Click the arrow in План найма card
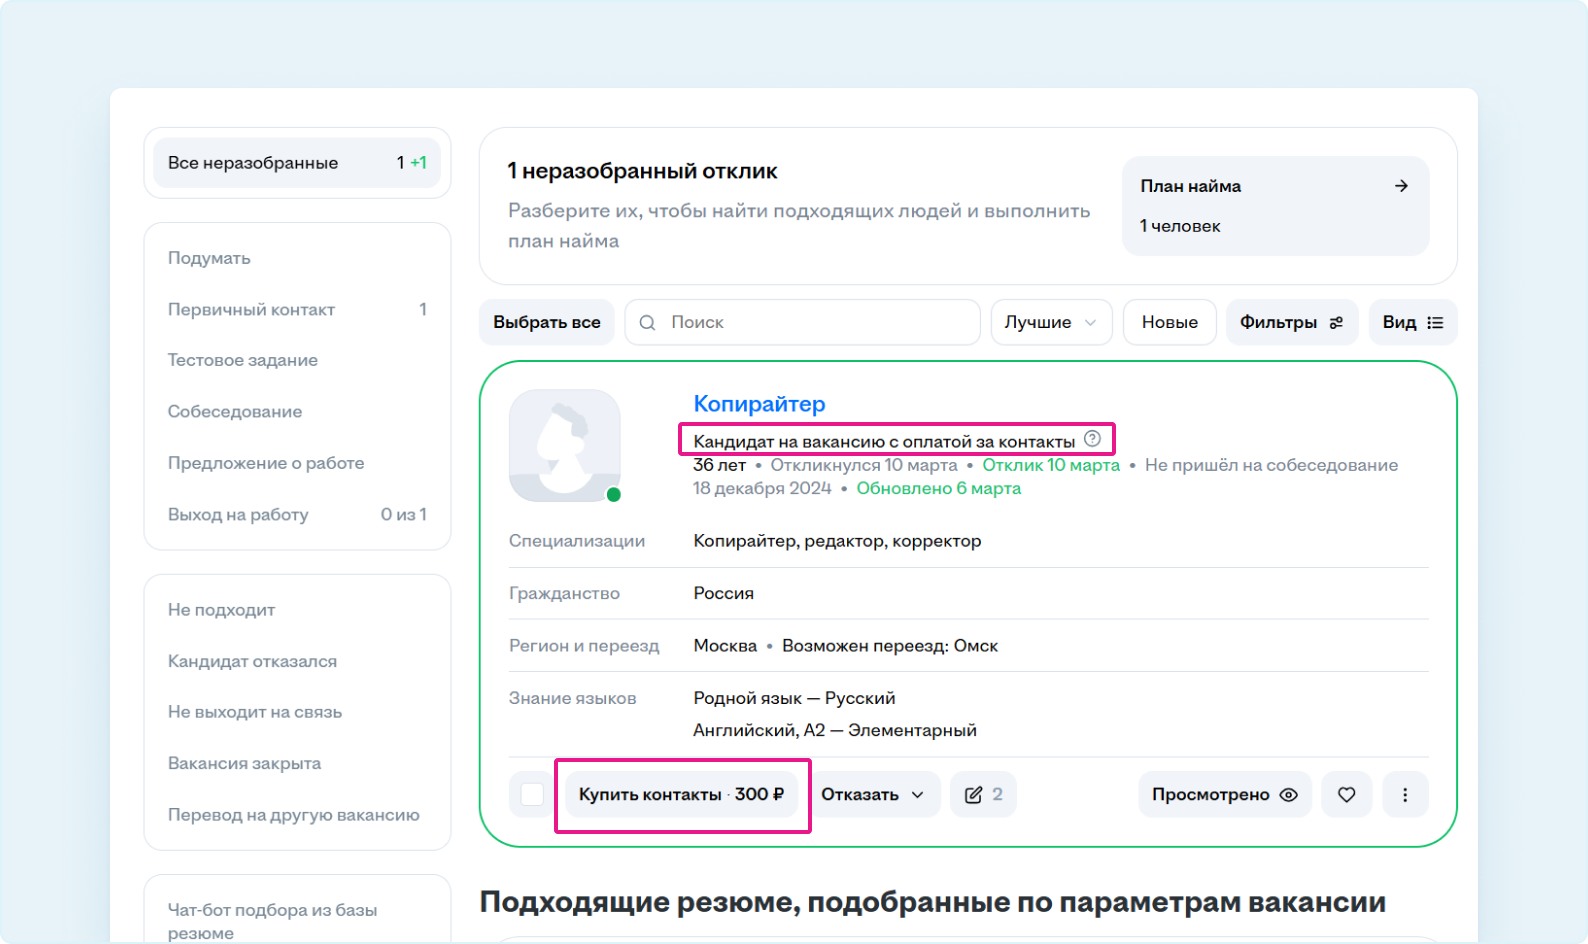Image resolution: width=1588 pixels, height=944 pixels. pos(1401,186)
